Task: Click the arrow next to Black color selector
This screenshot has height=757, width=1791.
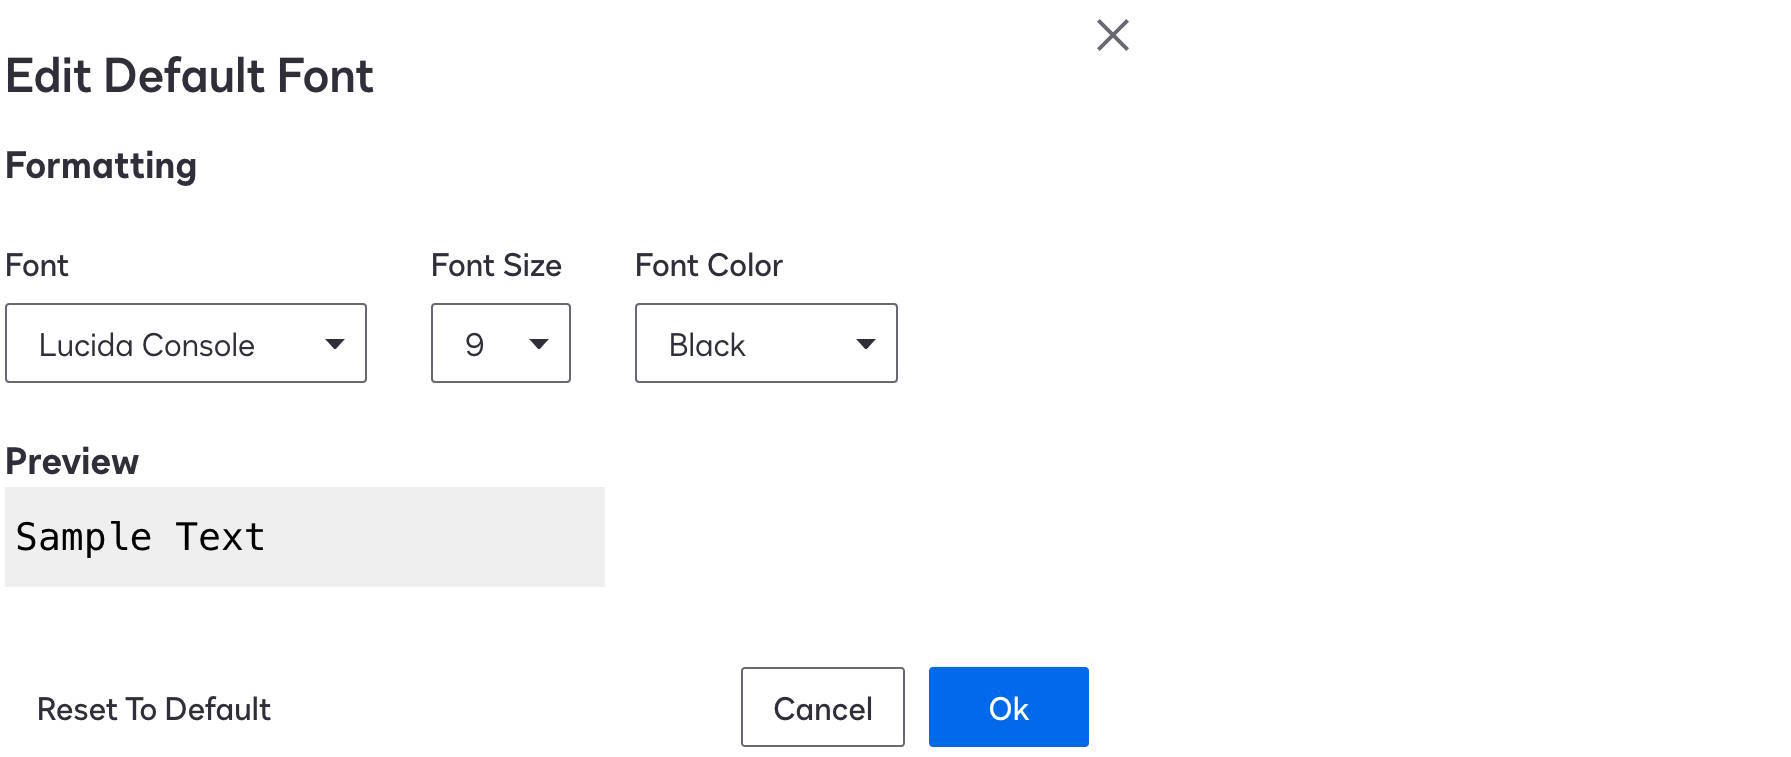Action: point(866,343)
